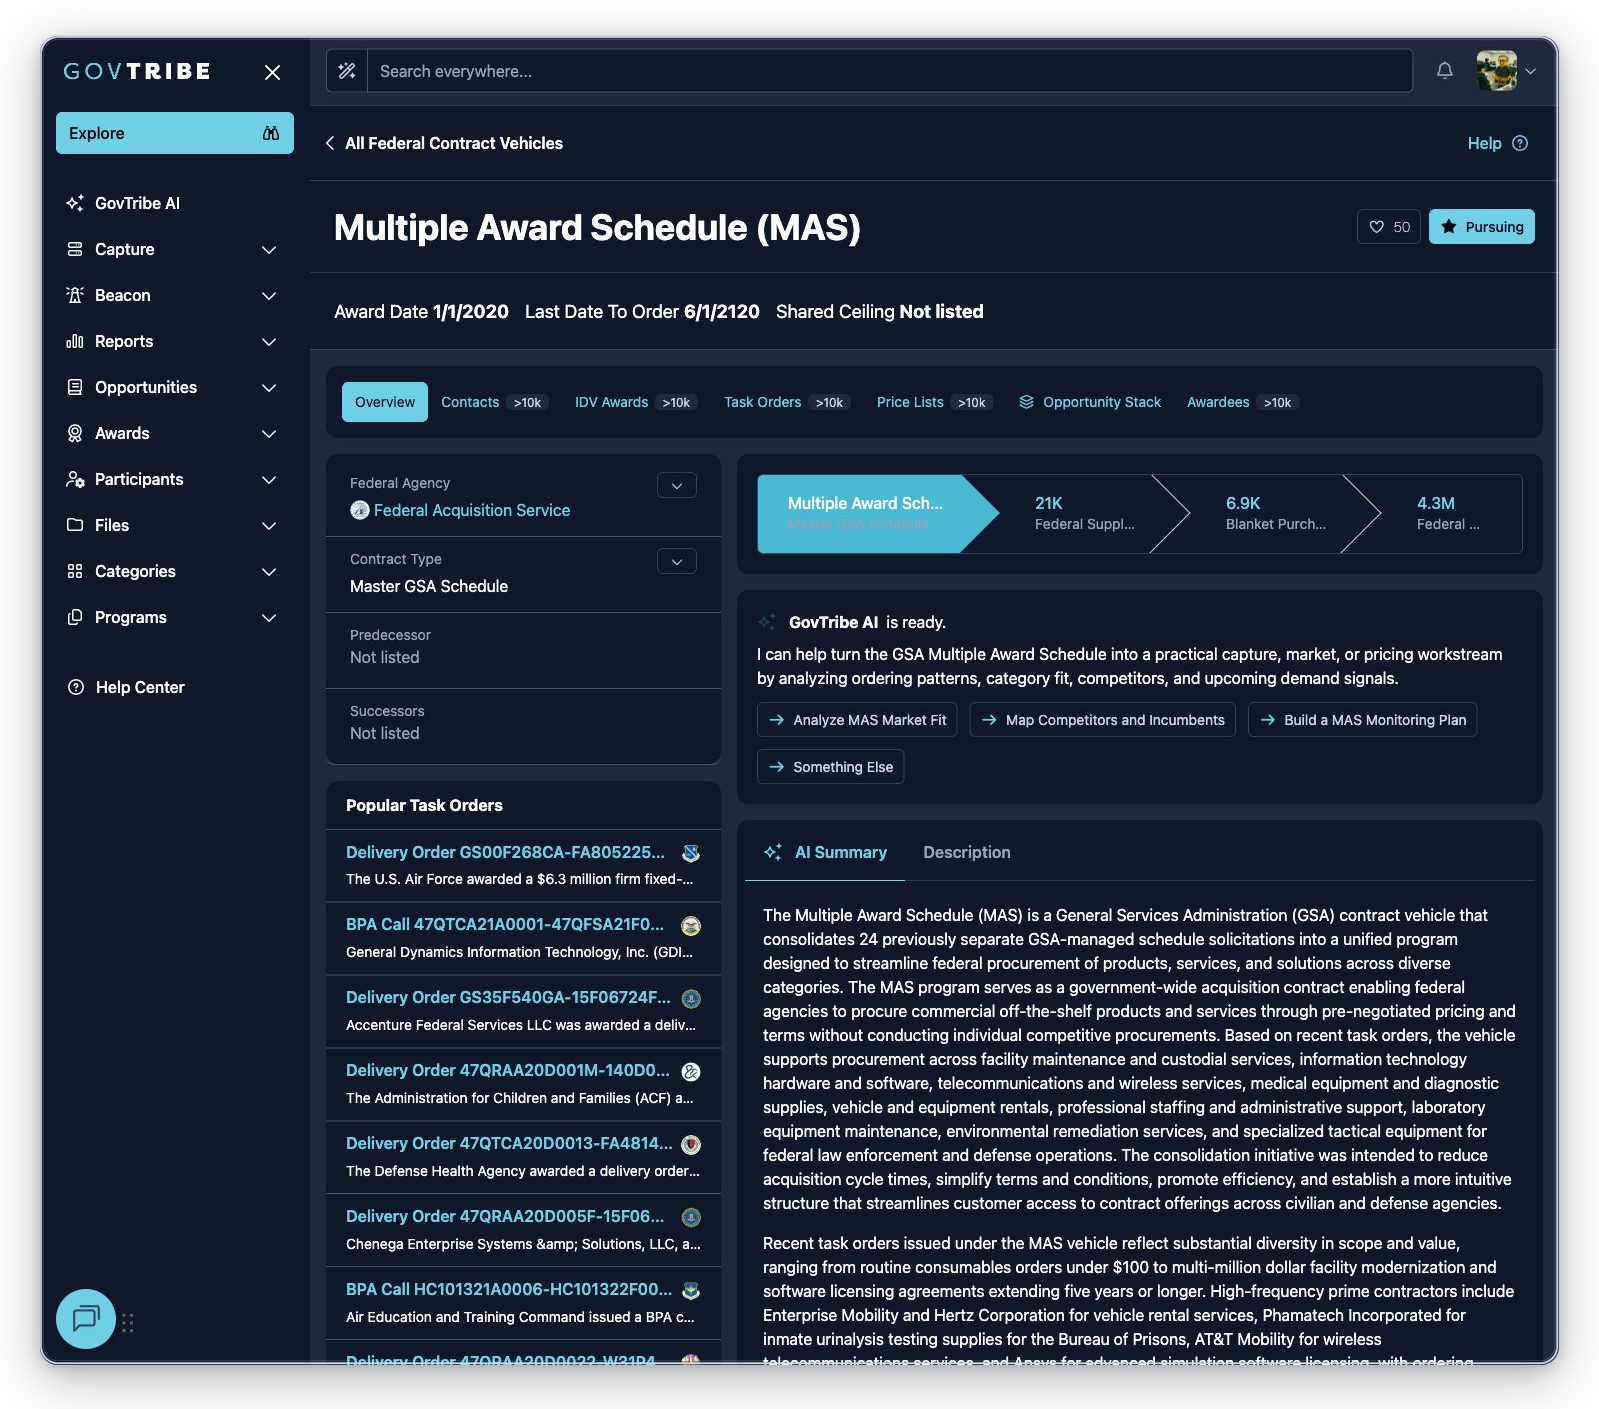Switch to the IDV Awards tab
Screen dimensions: 1599x1409
pos(634,402)
